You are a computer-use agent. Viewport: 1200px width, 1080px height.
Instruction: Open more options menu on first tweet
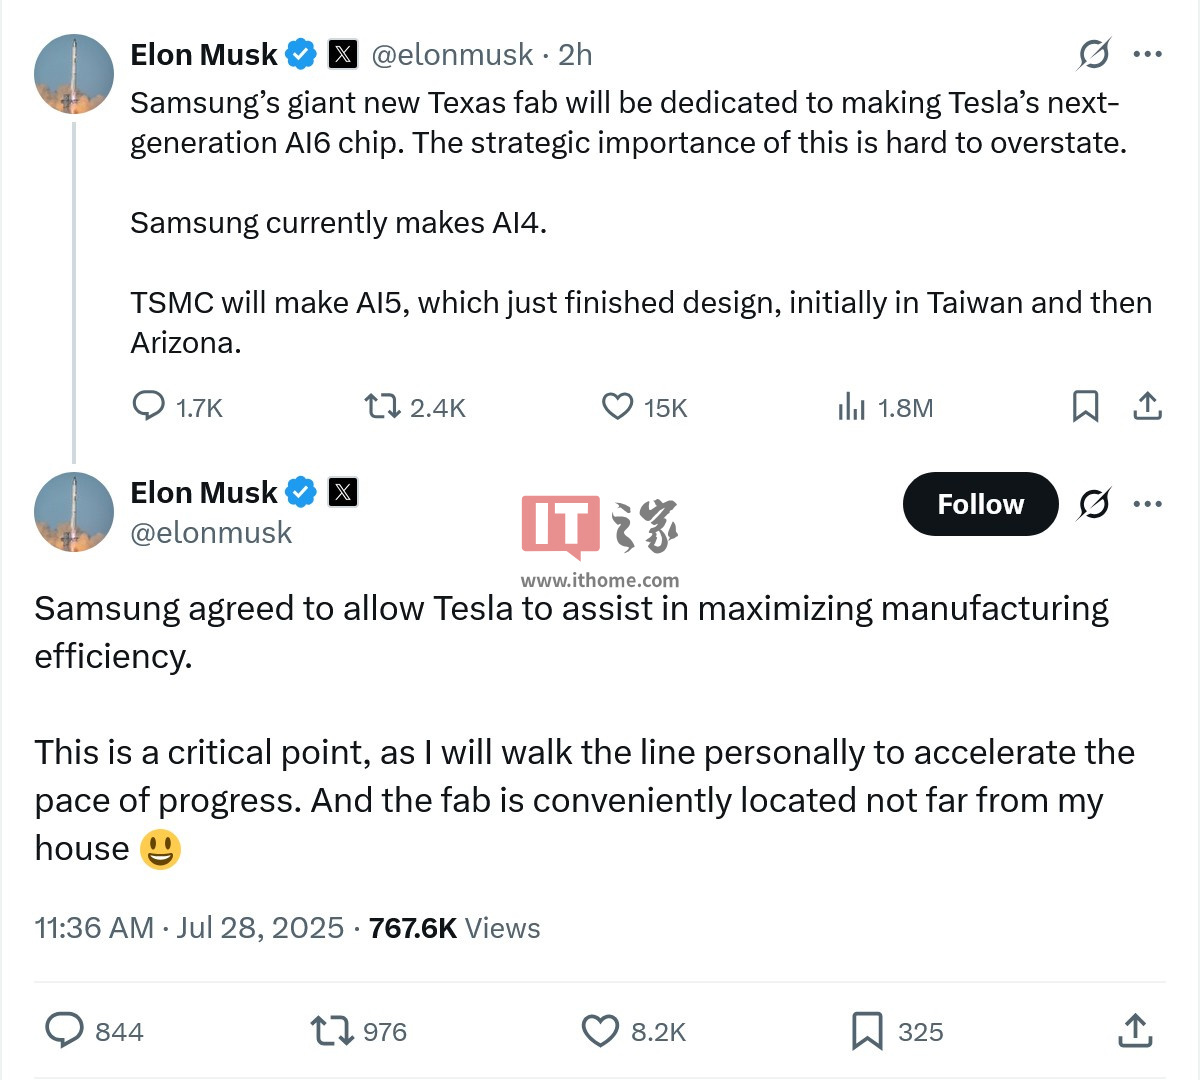pyautogui.click(x=1147, y=54)
